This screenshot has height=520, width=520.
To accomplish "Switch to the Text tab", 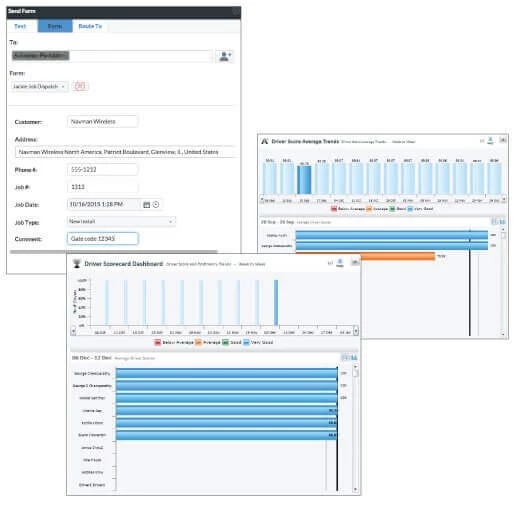I will point(20,26).
